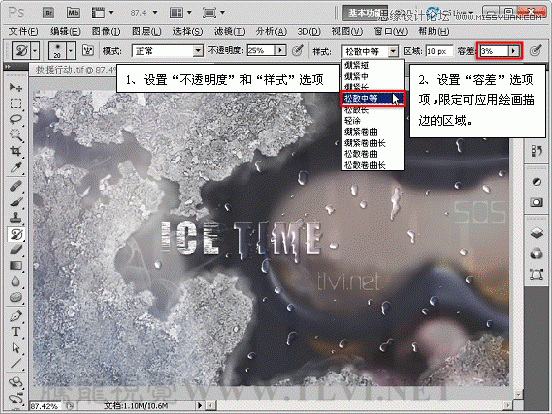Select the 3D Camera Rotate tool
The height and width of the screenshot is (414, 552).
click(x=15, y=398)
